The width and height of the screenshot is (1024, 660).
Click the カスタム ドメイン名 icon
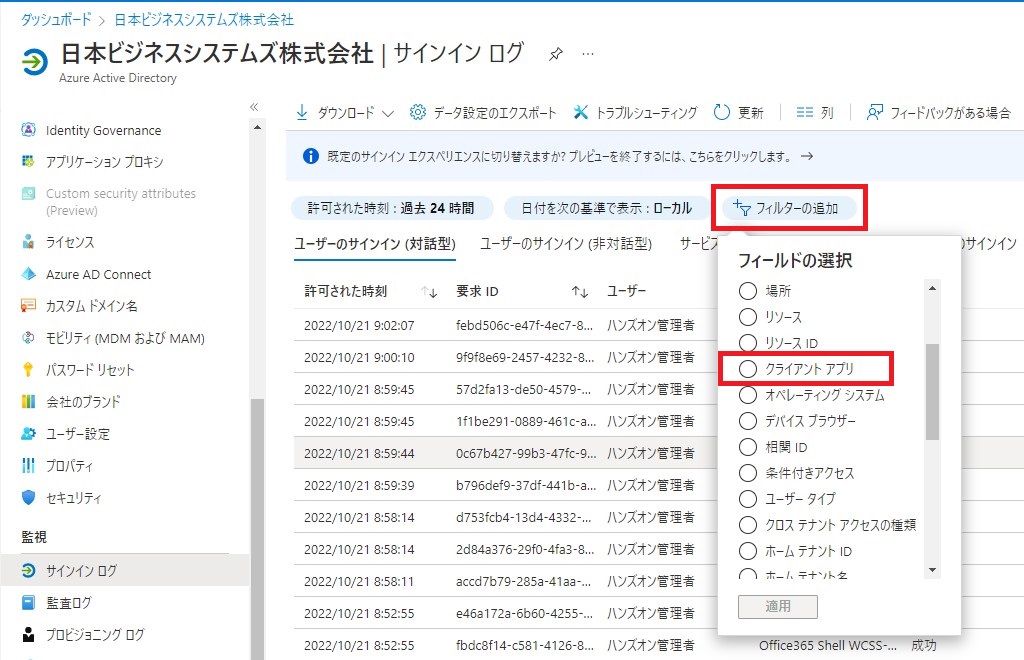pyautogui.click(x=28, y=306)
